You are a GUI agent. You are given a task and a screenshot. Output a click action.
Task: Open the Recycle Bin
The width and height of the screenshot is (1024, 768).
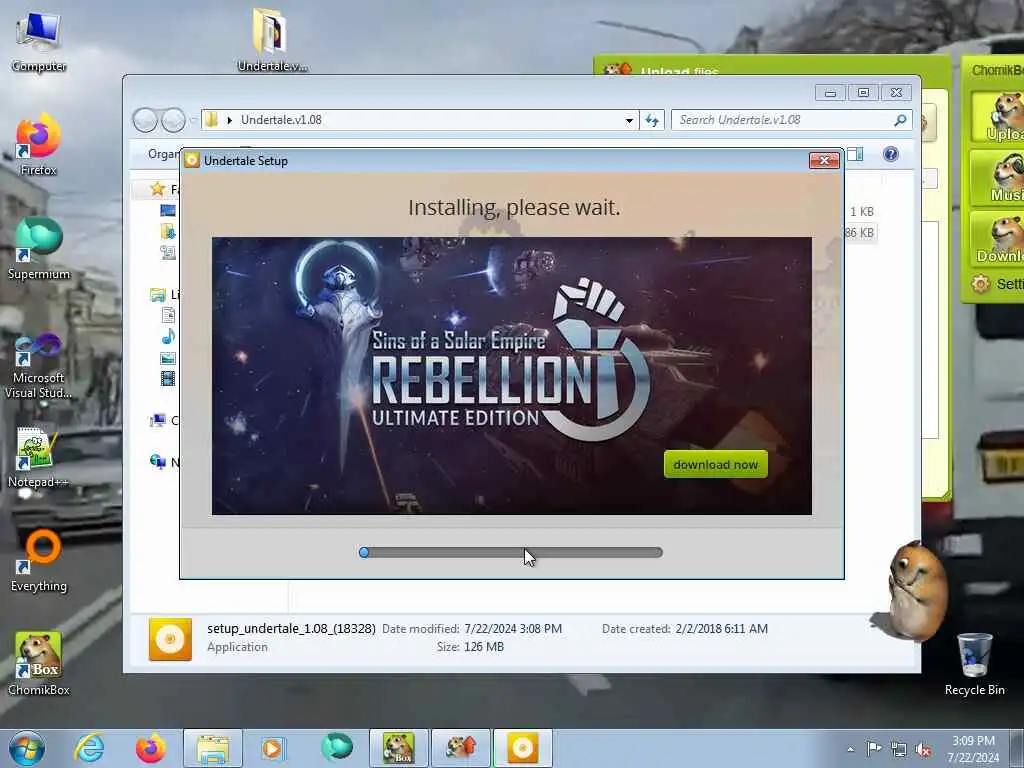[974, 664]
